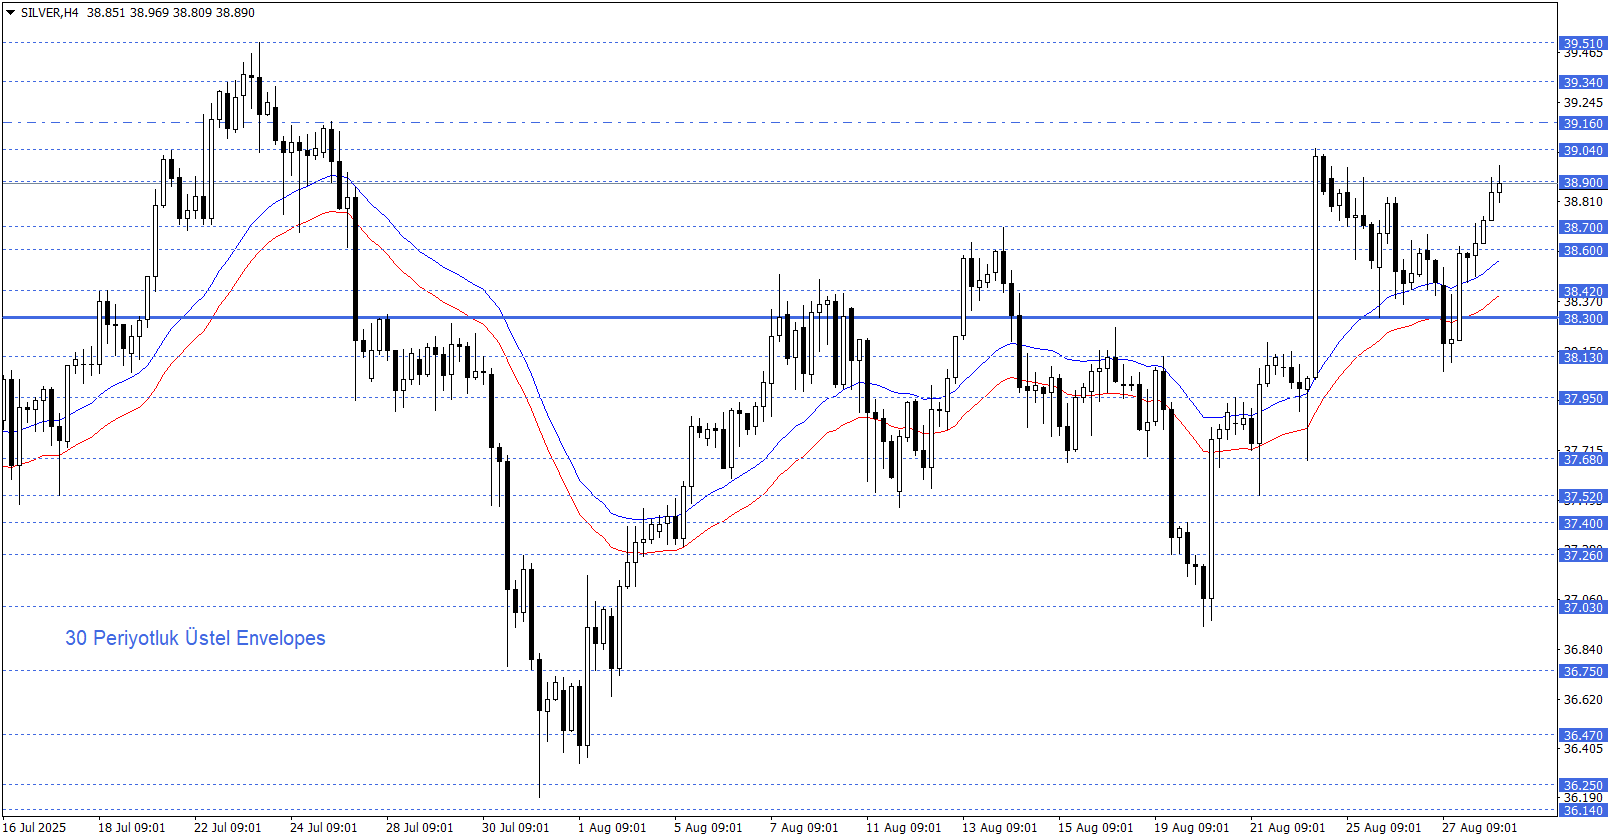Click the '30 Jul 09:01' time label

(x=516, y=828)
